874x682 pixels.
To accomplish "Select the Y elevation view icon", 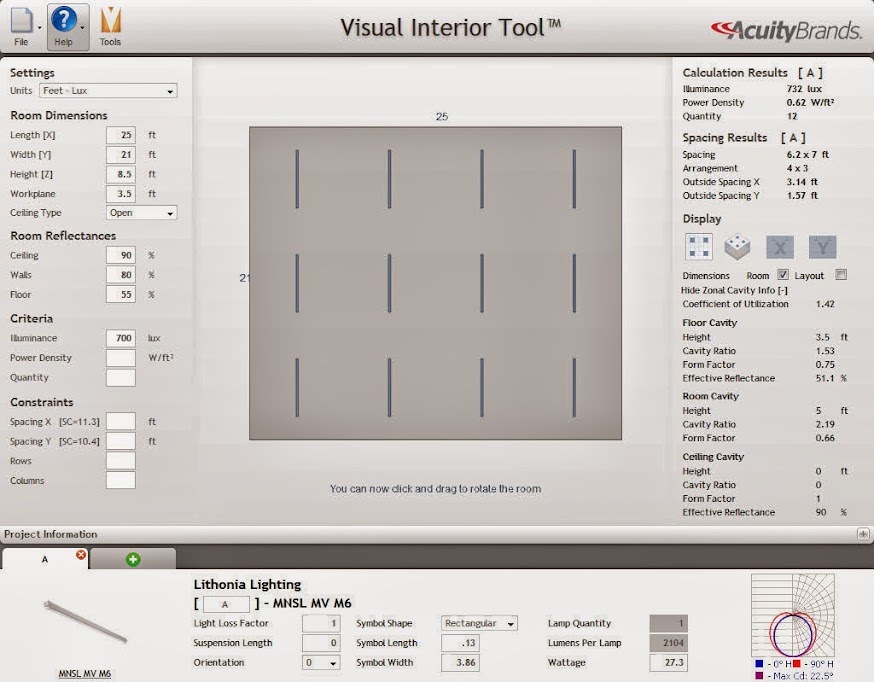I will click(x=823, y=246).
